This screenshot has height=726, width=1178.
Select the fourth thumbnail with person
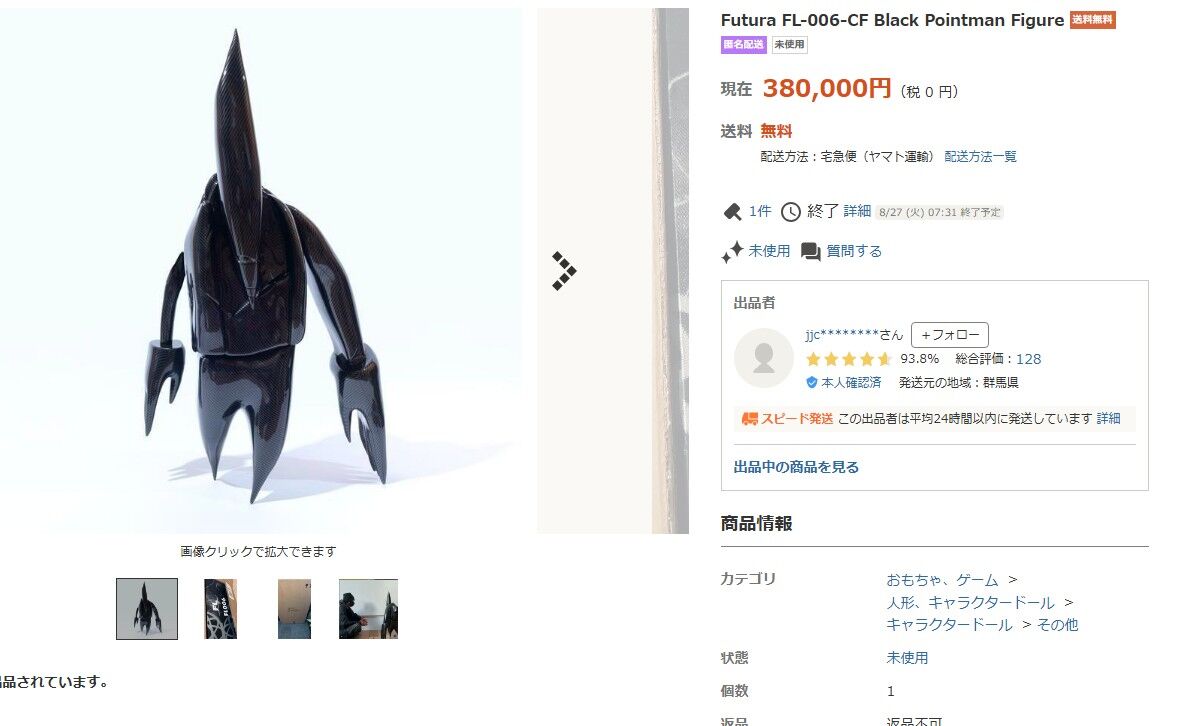pyautogui.click(x=368, y=609)
